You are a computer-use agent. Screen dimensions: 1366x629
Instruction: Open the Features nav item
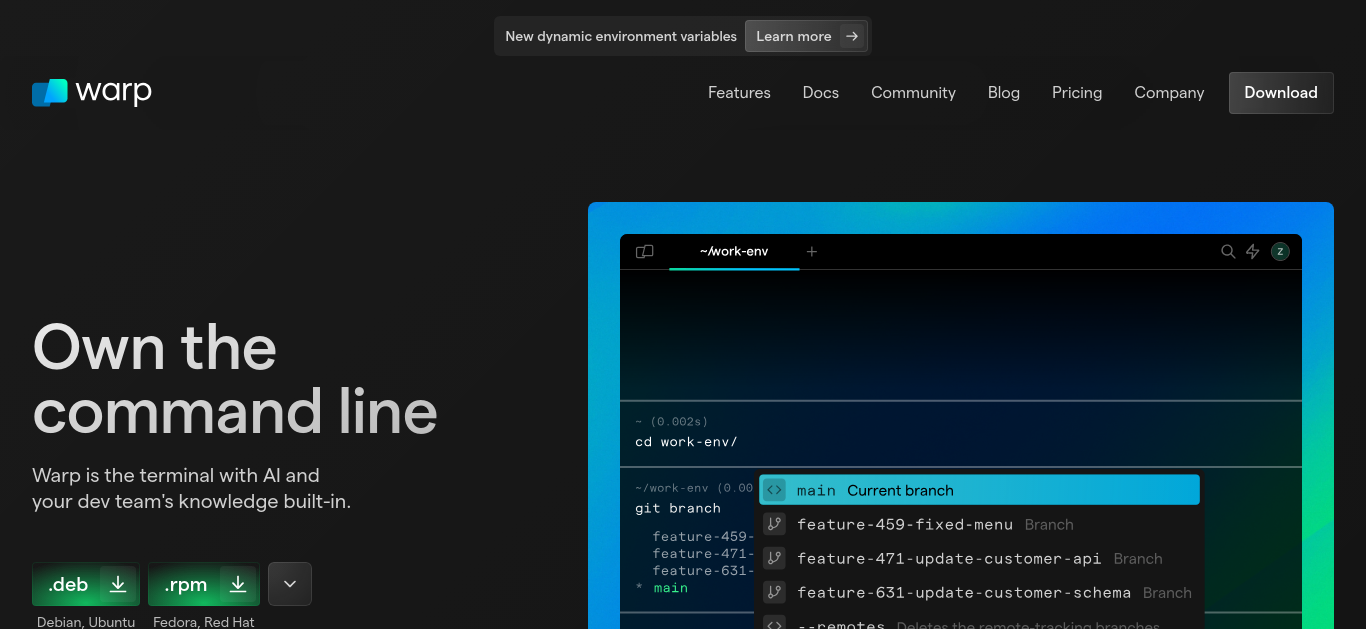point(739,93)
